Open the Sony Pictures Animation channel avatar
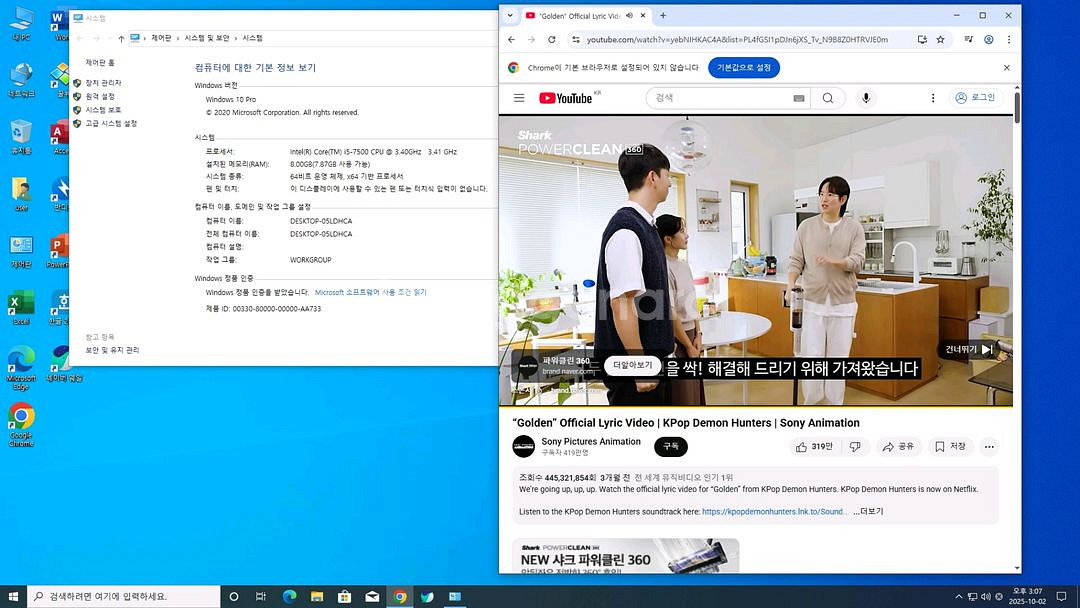This screenshot has width=1080, height=608. pyautogui.click(x=524, y=446)
